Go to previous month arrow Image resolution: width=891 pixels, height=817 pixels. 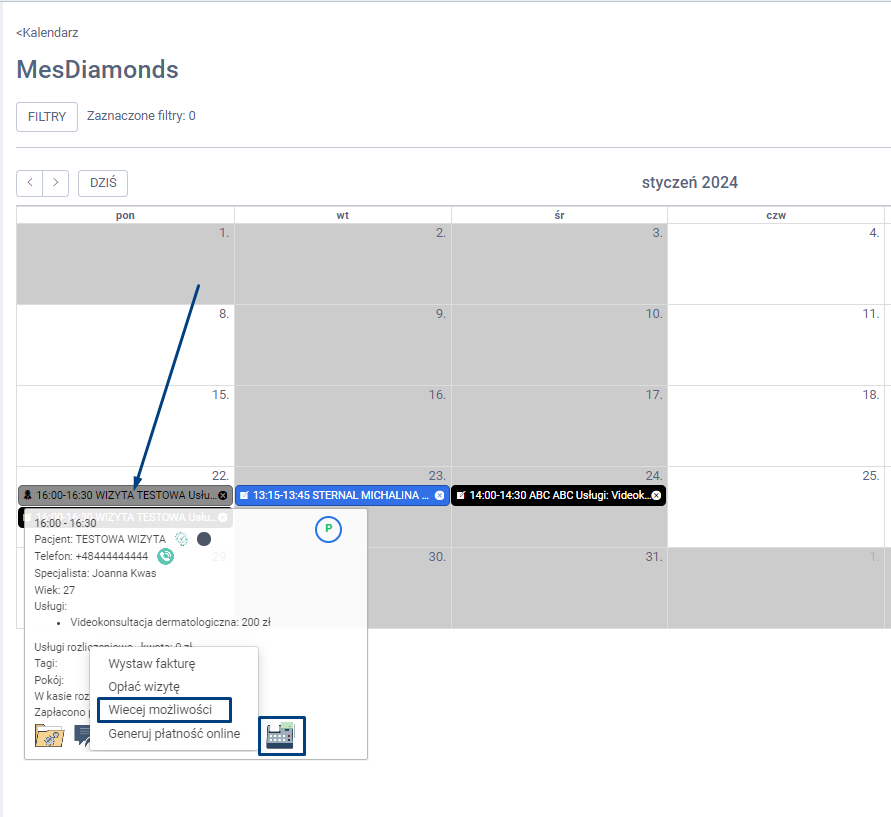pyautogui.click(x=30, y=183)
